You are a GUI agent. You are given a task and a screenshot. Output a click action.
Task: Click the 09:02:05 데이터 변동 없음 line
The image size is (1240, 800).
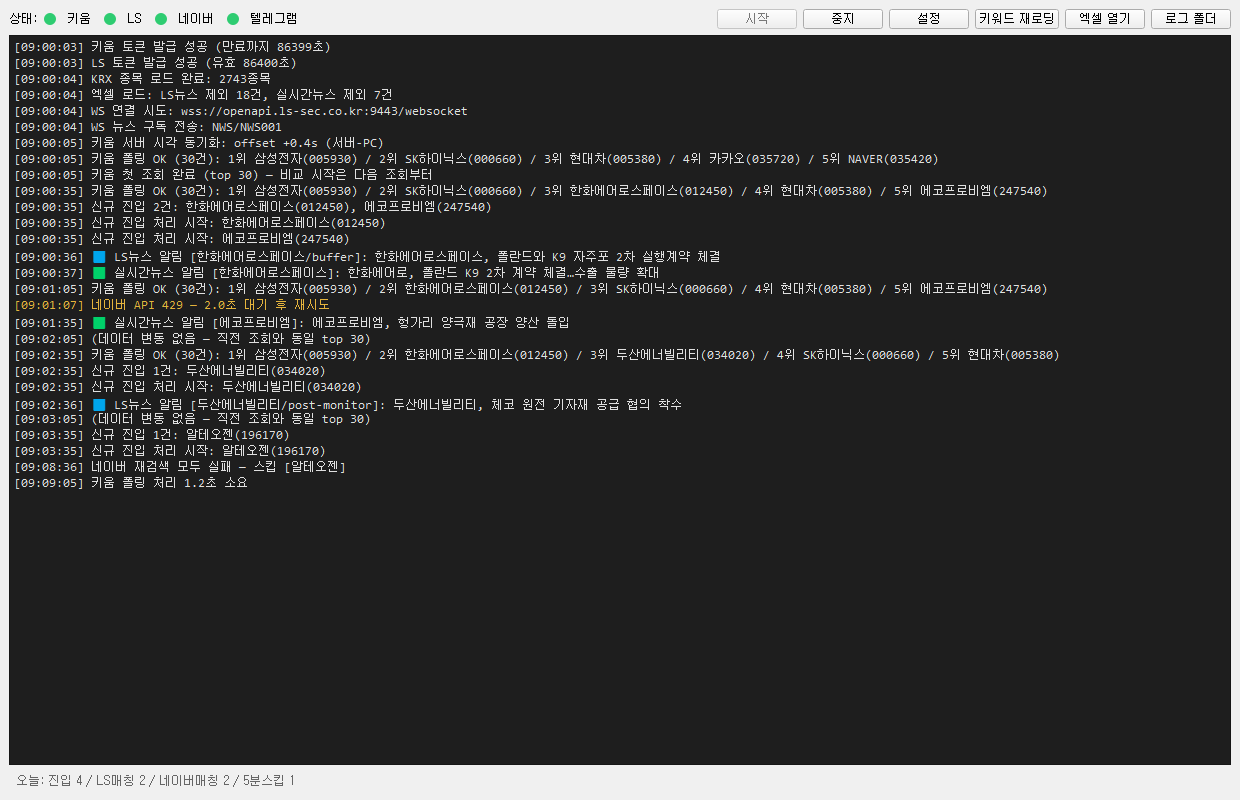[x=192, y=339]
